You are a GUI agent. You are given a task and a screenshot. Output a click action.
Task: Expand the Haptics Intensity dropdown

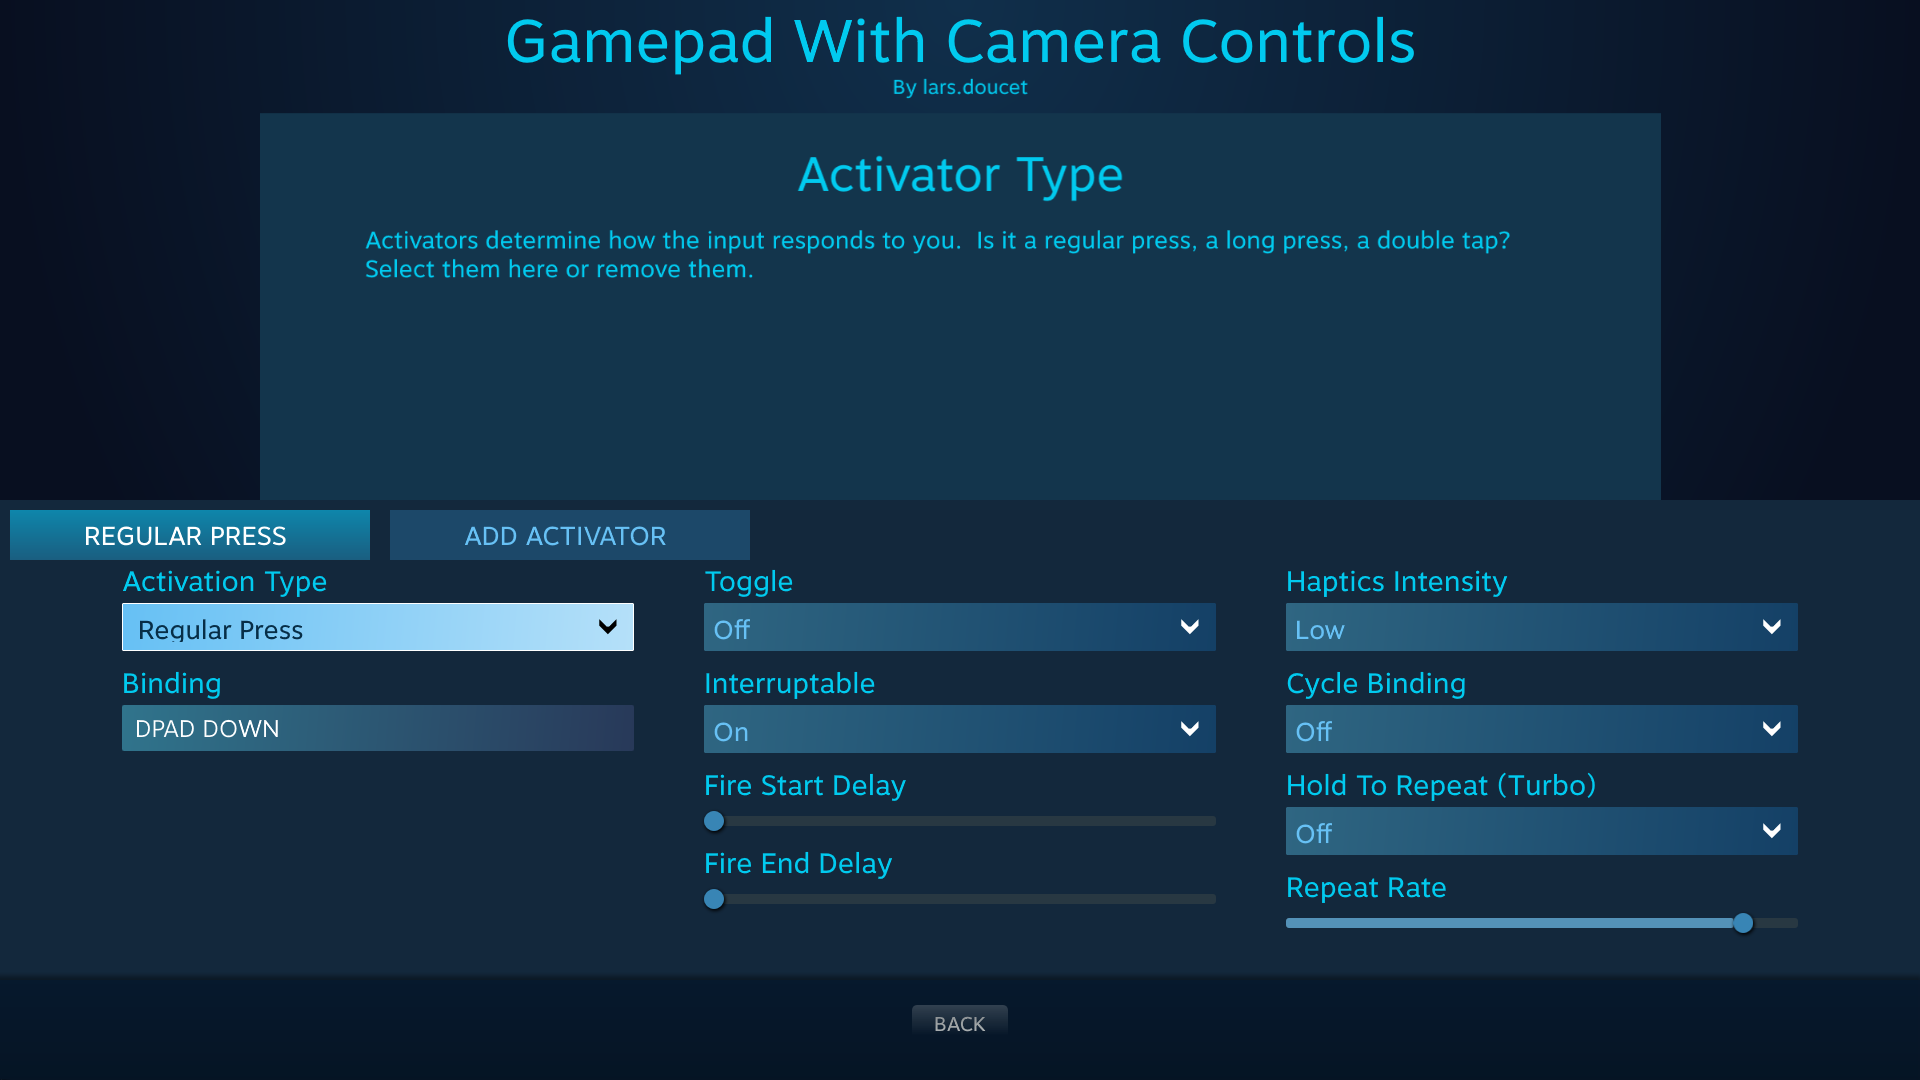tap(1540, 626)
